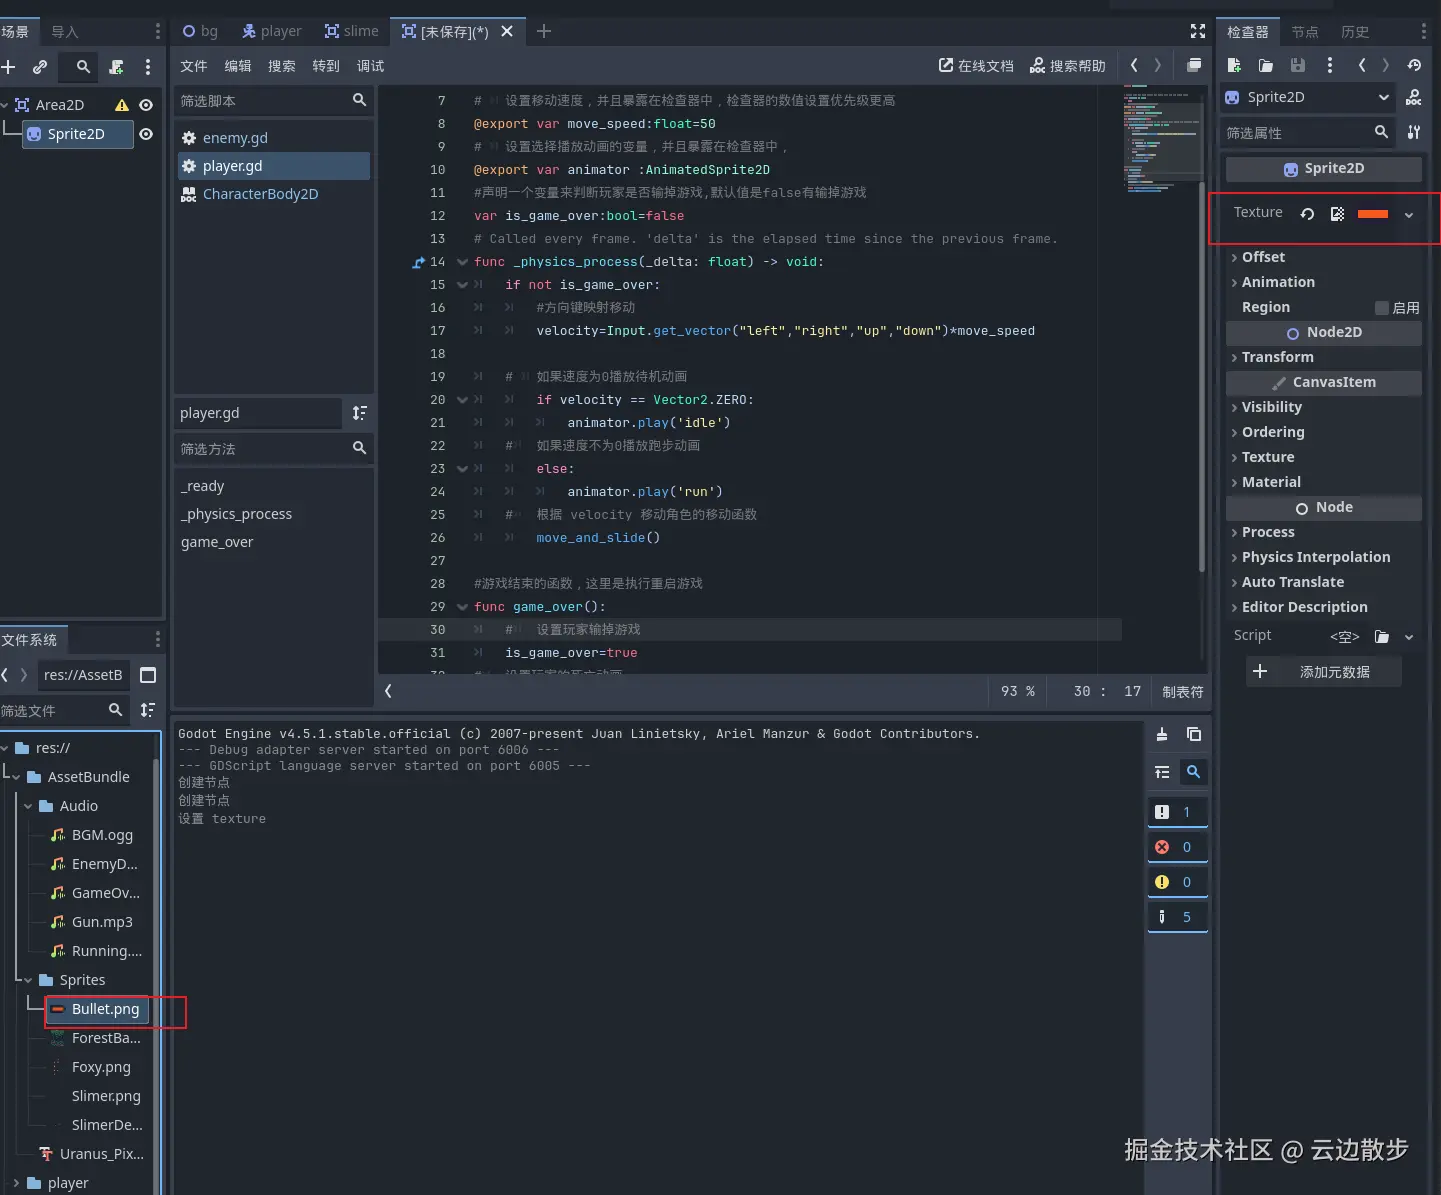Enable the Region checkbox
The image size is (1441, 1195).
[1382, 308]
